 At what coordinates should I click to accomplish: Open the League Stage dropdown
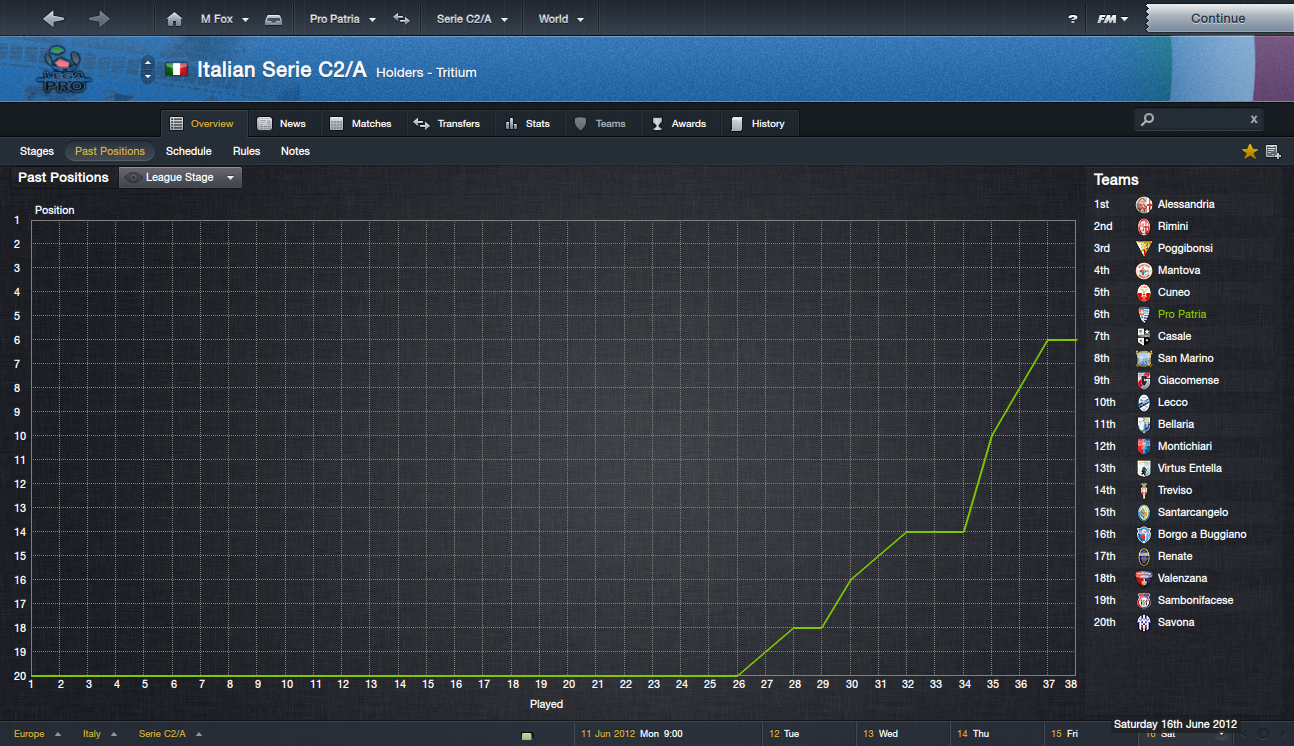(x=180, y=177)
